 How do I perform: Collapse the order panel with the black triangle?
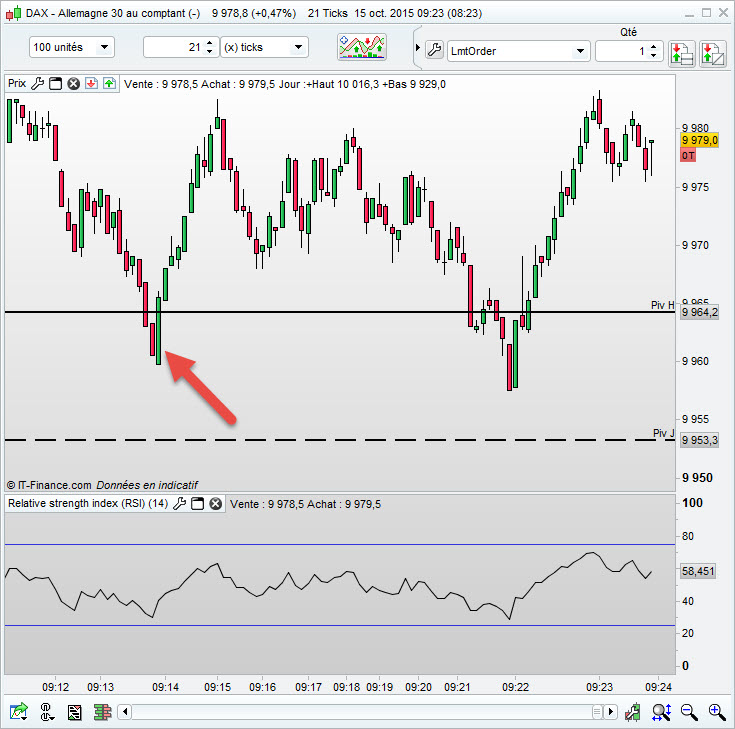pos(418,47)
